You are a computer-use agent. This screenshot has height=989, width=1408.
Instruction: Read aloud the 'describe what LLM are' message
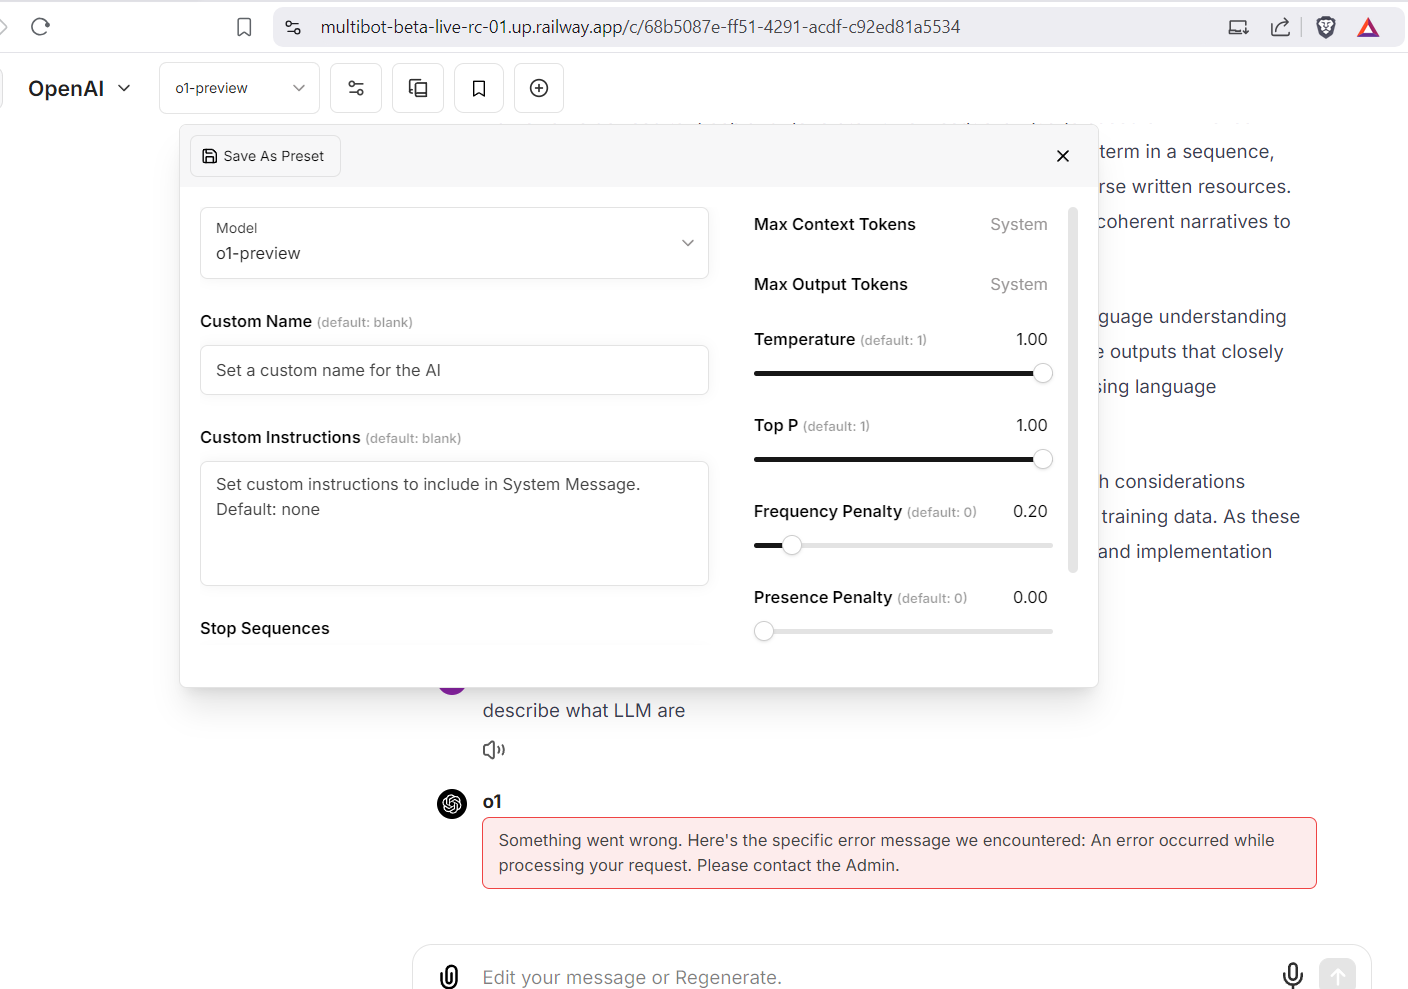click(493, 749)
